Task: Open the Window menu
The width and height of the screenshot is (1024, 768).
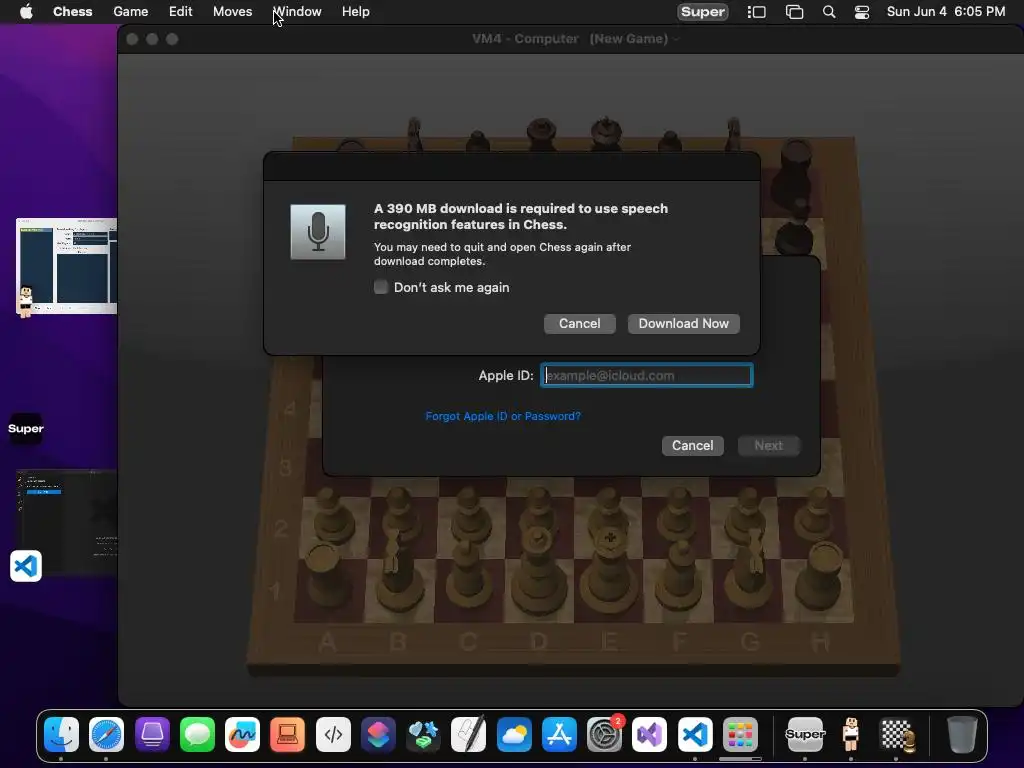Action: tap(297, 12)
